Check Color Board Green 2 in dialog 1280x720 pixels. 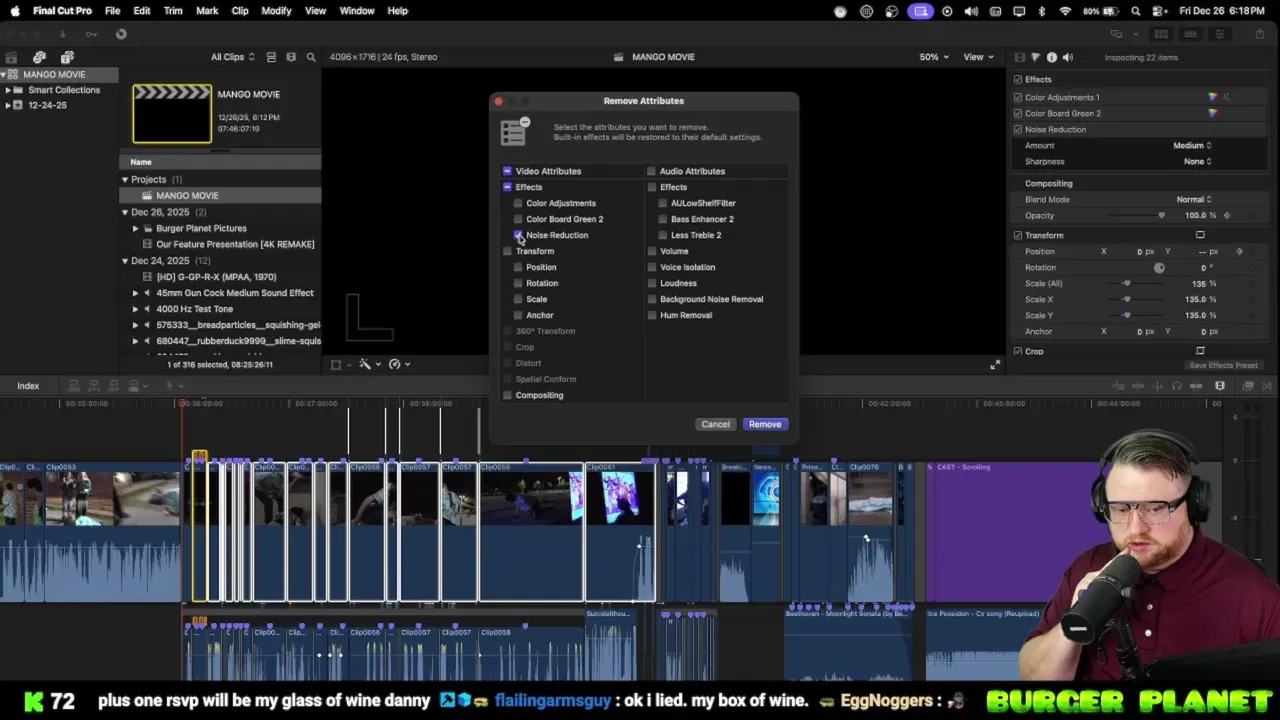click(518, 219)
